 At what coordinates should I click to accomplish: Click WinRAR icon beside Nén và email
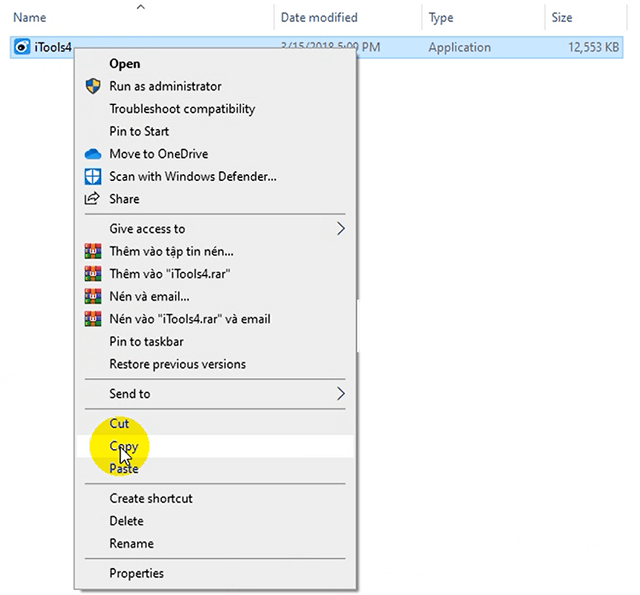(x=93, y=296)
